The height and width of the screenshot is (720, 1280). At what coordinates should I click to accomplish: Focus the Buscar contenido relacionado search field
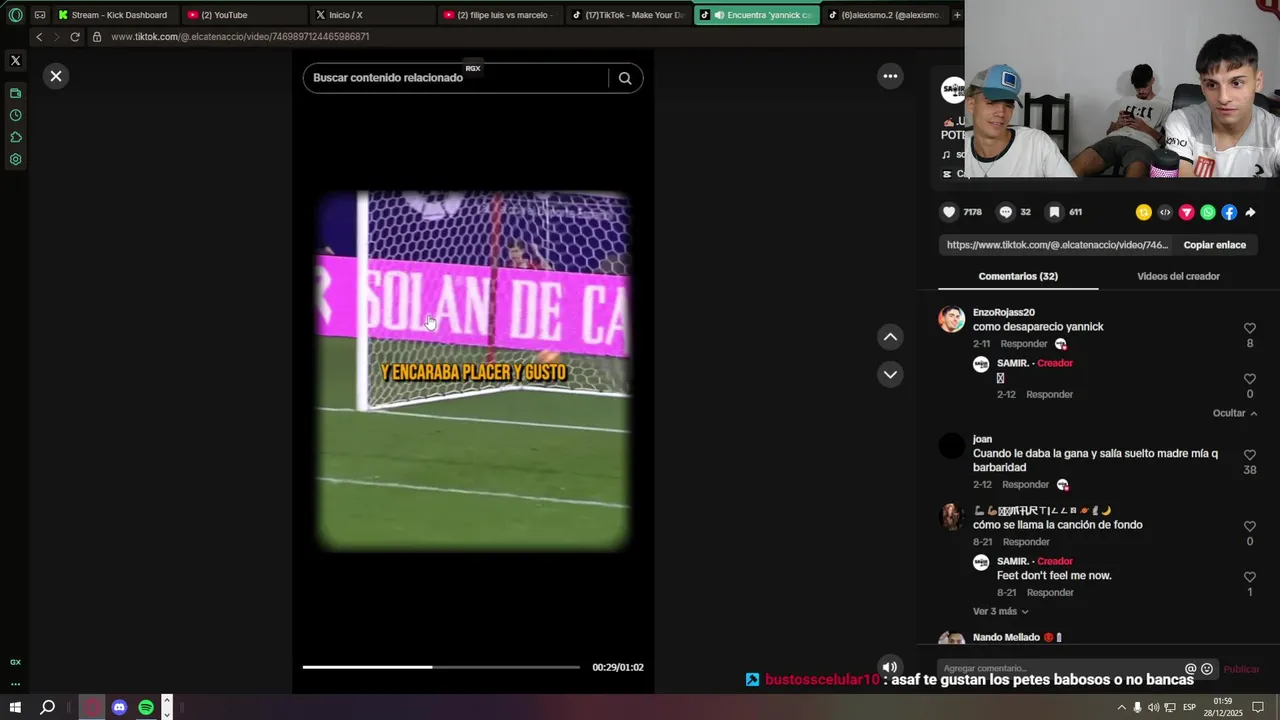pyautogui.click(x=456, y=78)
